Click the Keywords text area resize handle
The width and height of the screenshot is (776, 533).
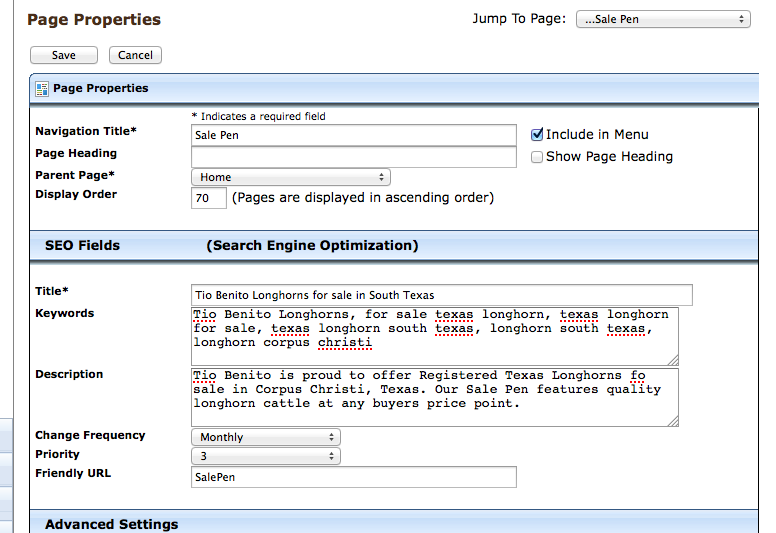click(x=673, y=360)
